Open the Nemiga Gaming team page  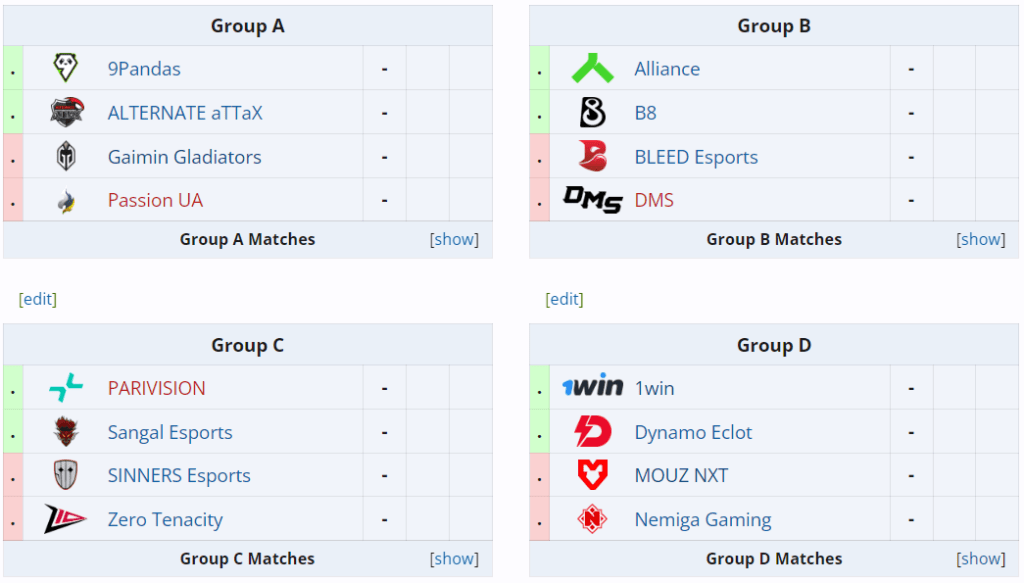[x=703, y=520]
